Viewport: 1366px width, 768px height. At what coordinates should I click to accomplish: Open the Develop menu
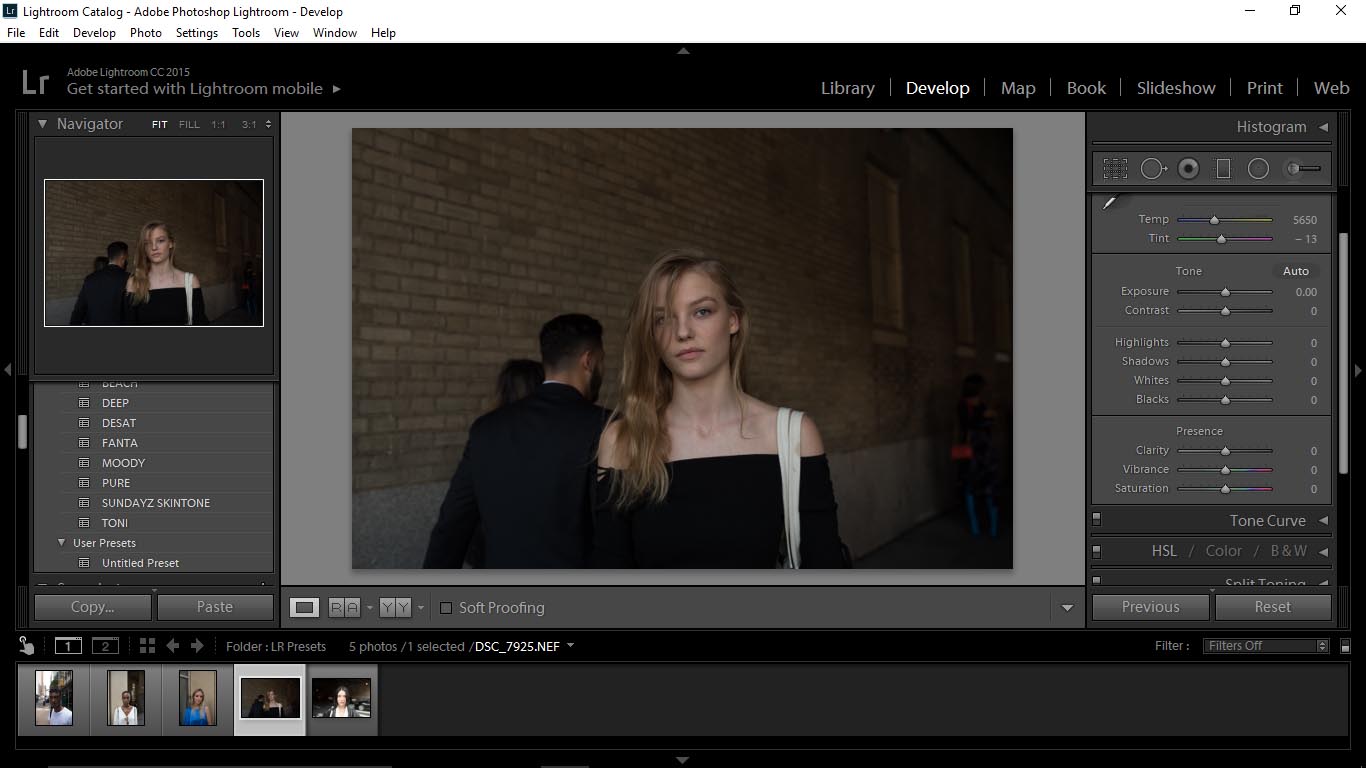(94, 33)
